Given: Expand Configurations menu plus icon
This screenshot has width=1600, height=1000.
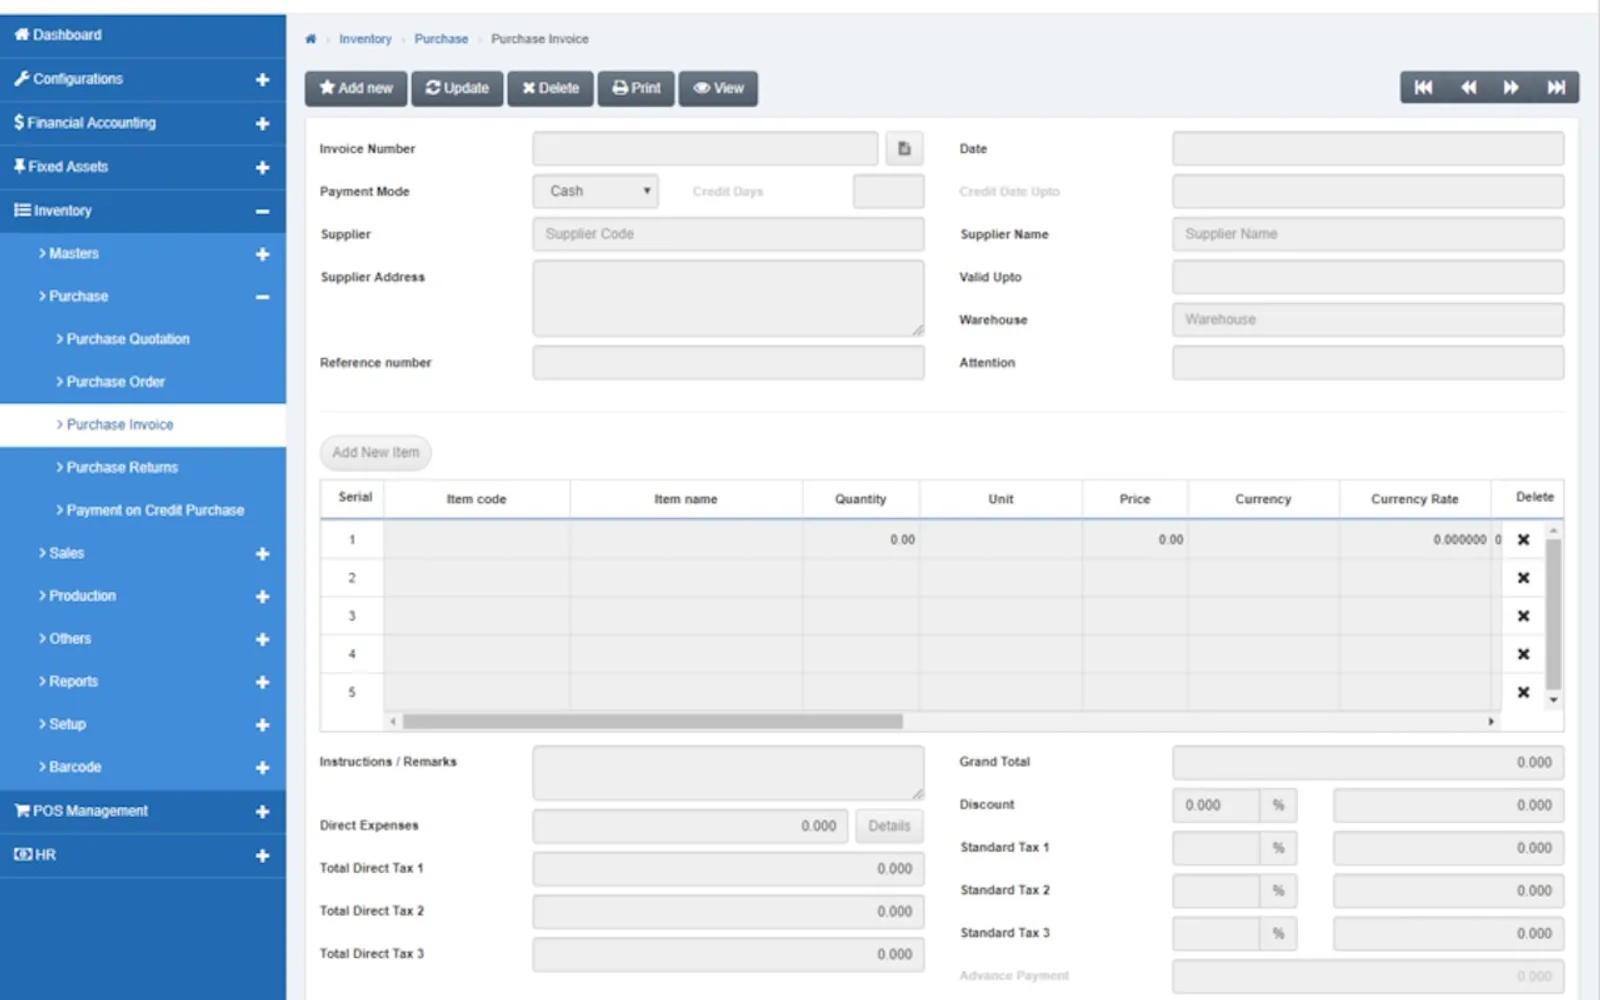Looking at the screenshot, I should point(262,79).
